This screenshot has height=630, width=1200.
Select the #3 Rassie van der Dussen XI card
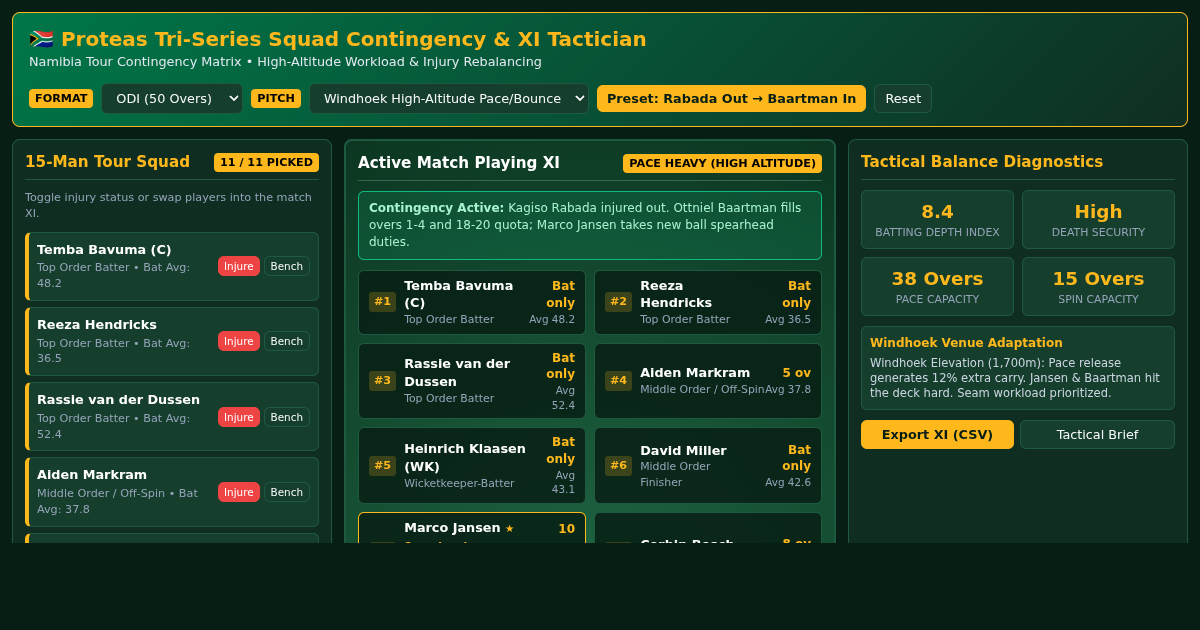pos(472,381)
